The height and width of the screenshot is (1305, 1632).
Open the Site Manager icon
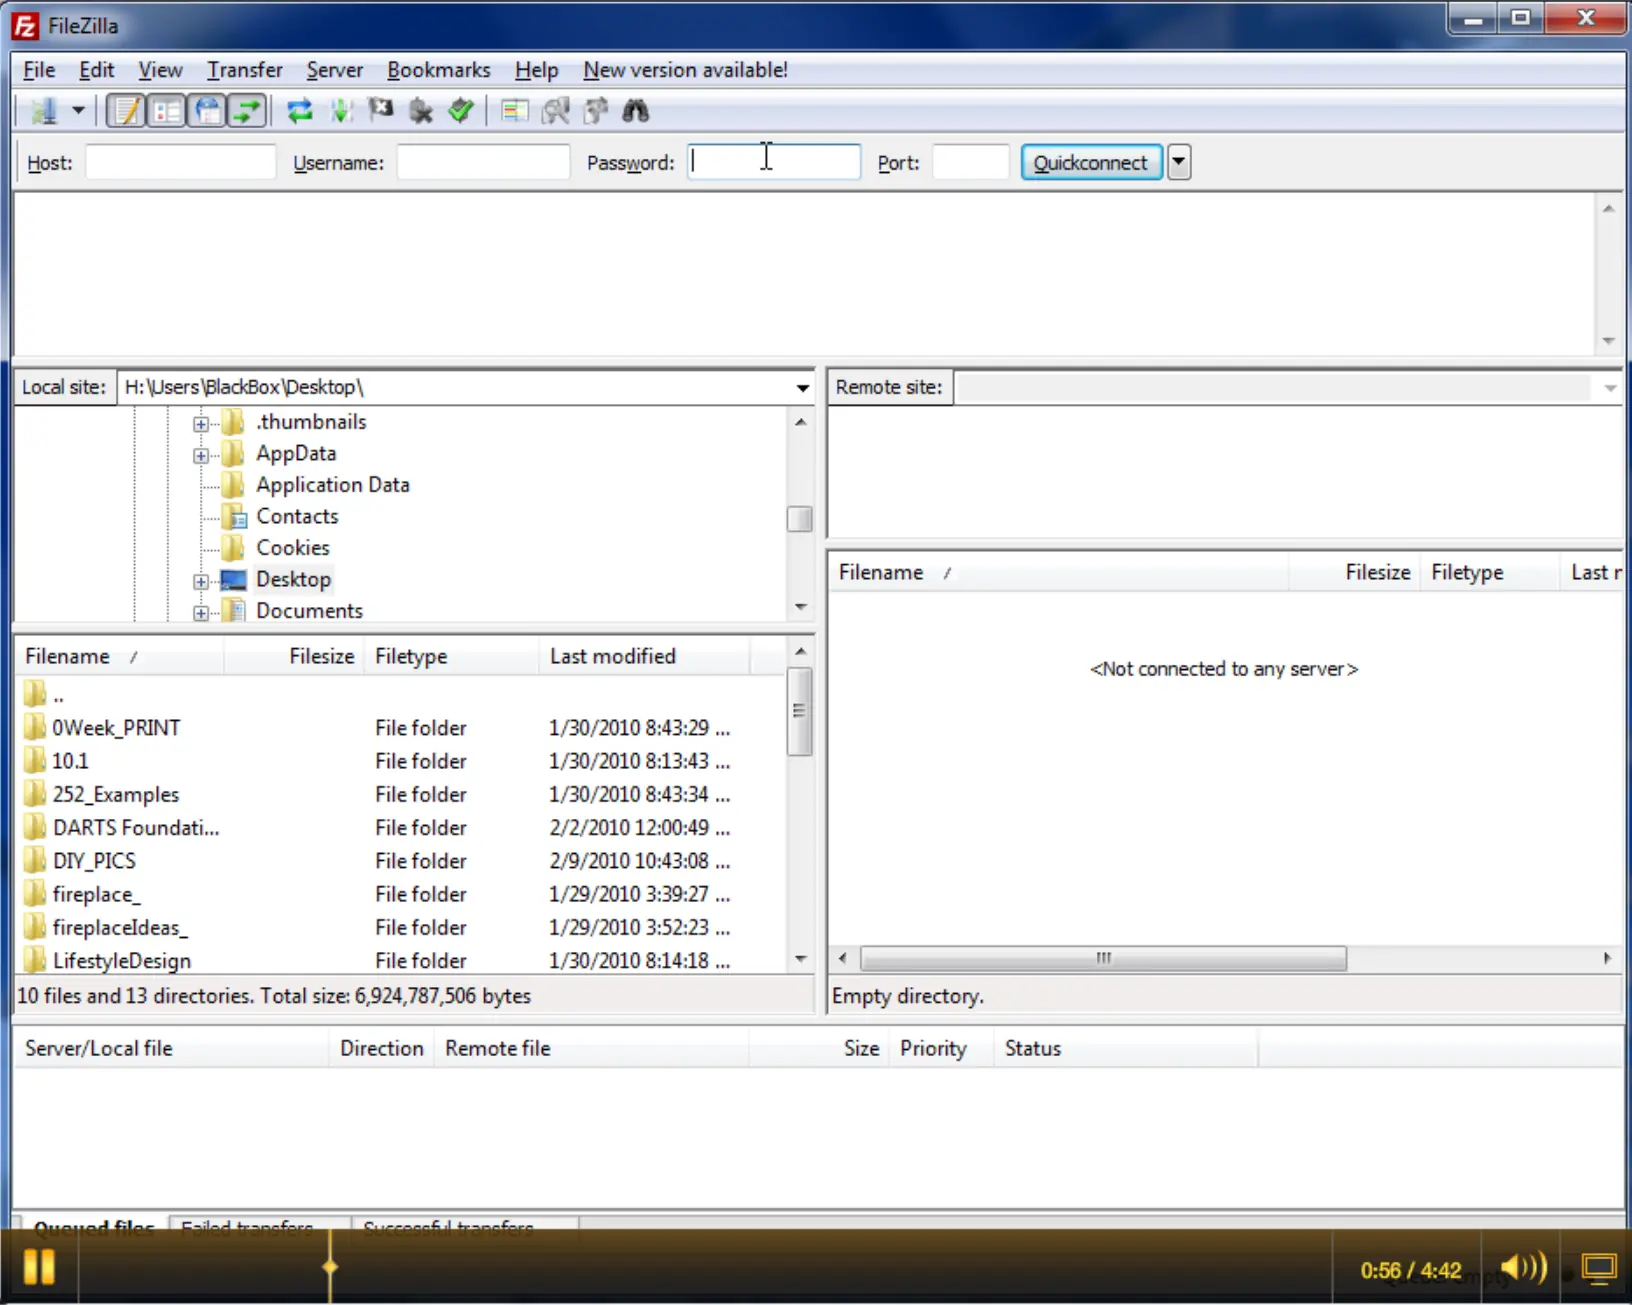(43, 111)
